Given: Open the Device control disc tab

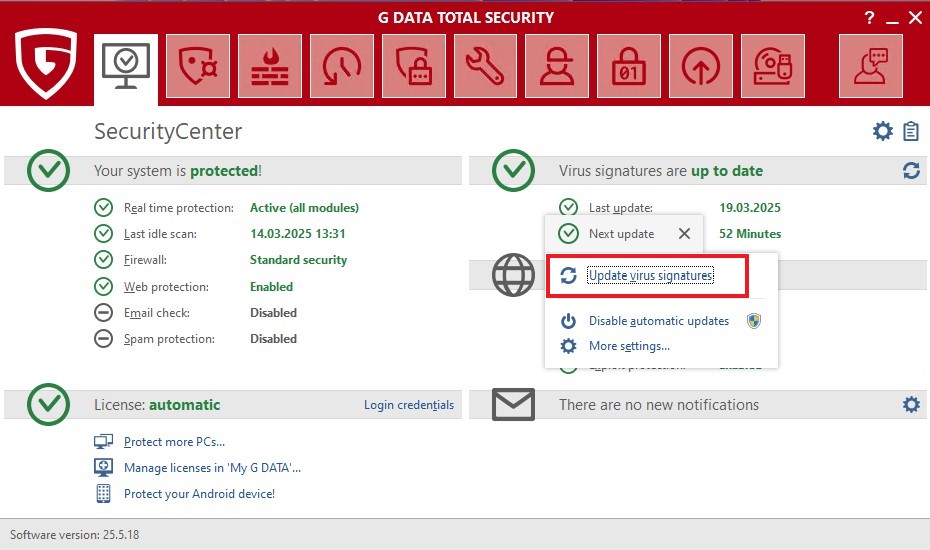Looking at the screenshot, I should pyautogui.click(x=773, y=66).
